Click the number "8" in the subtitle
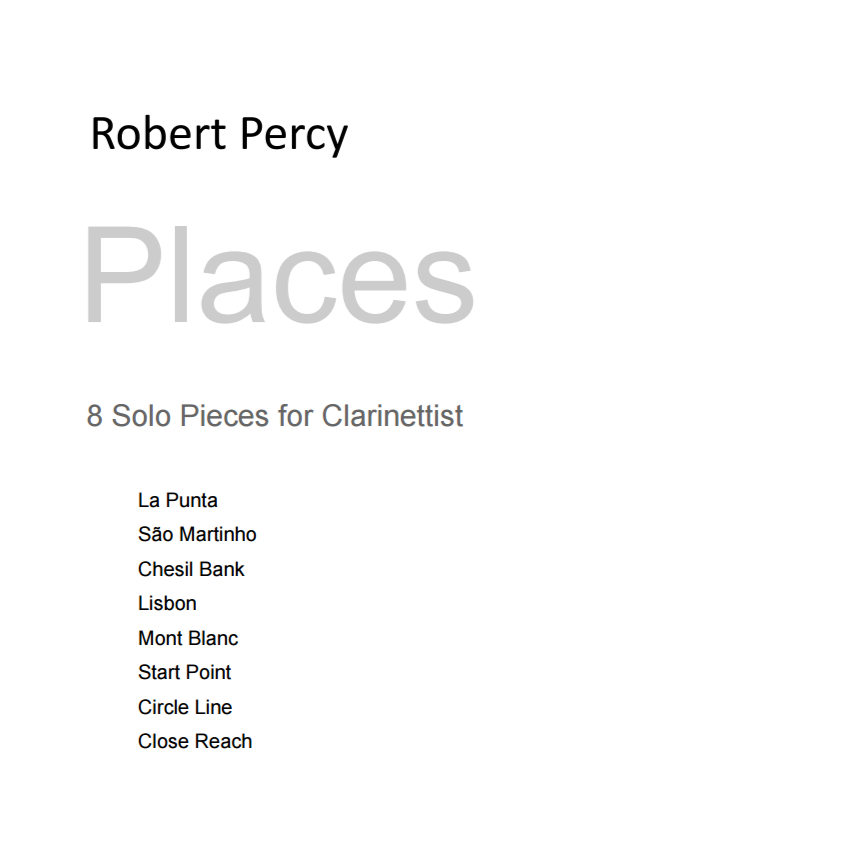852x852 pixels. click(95, 416)
